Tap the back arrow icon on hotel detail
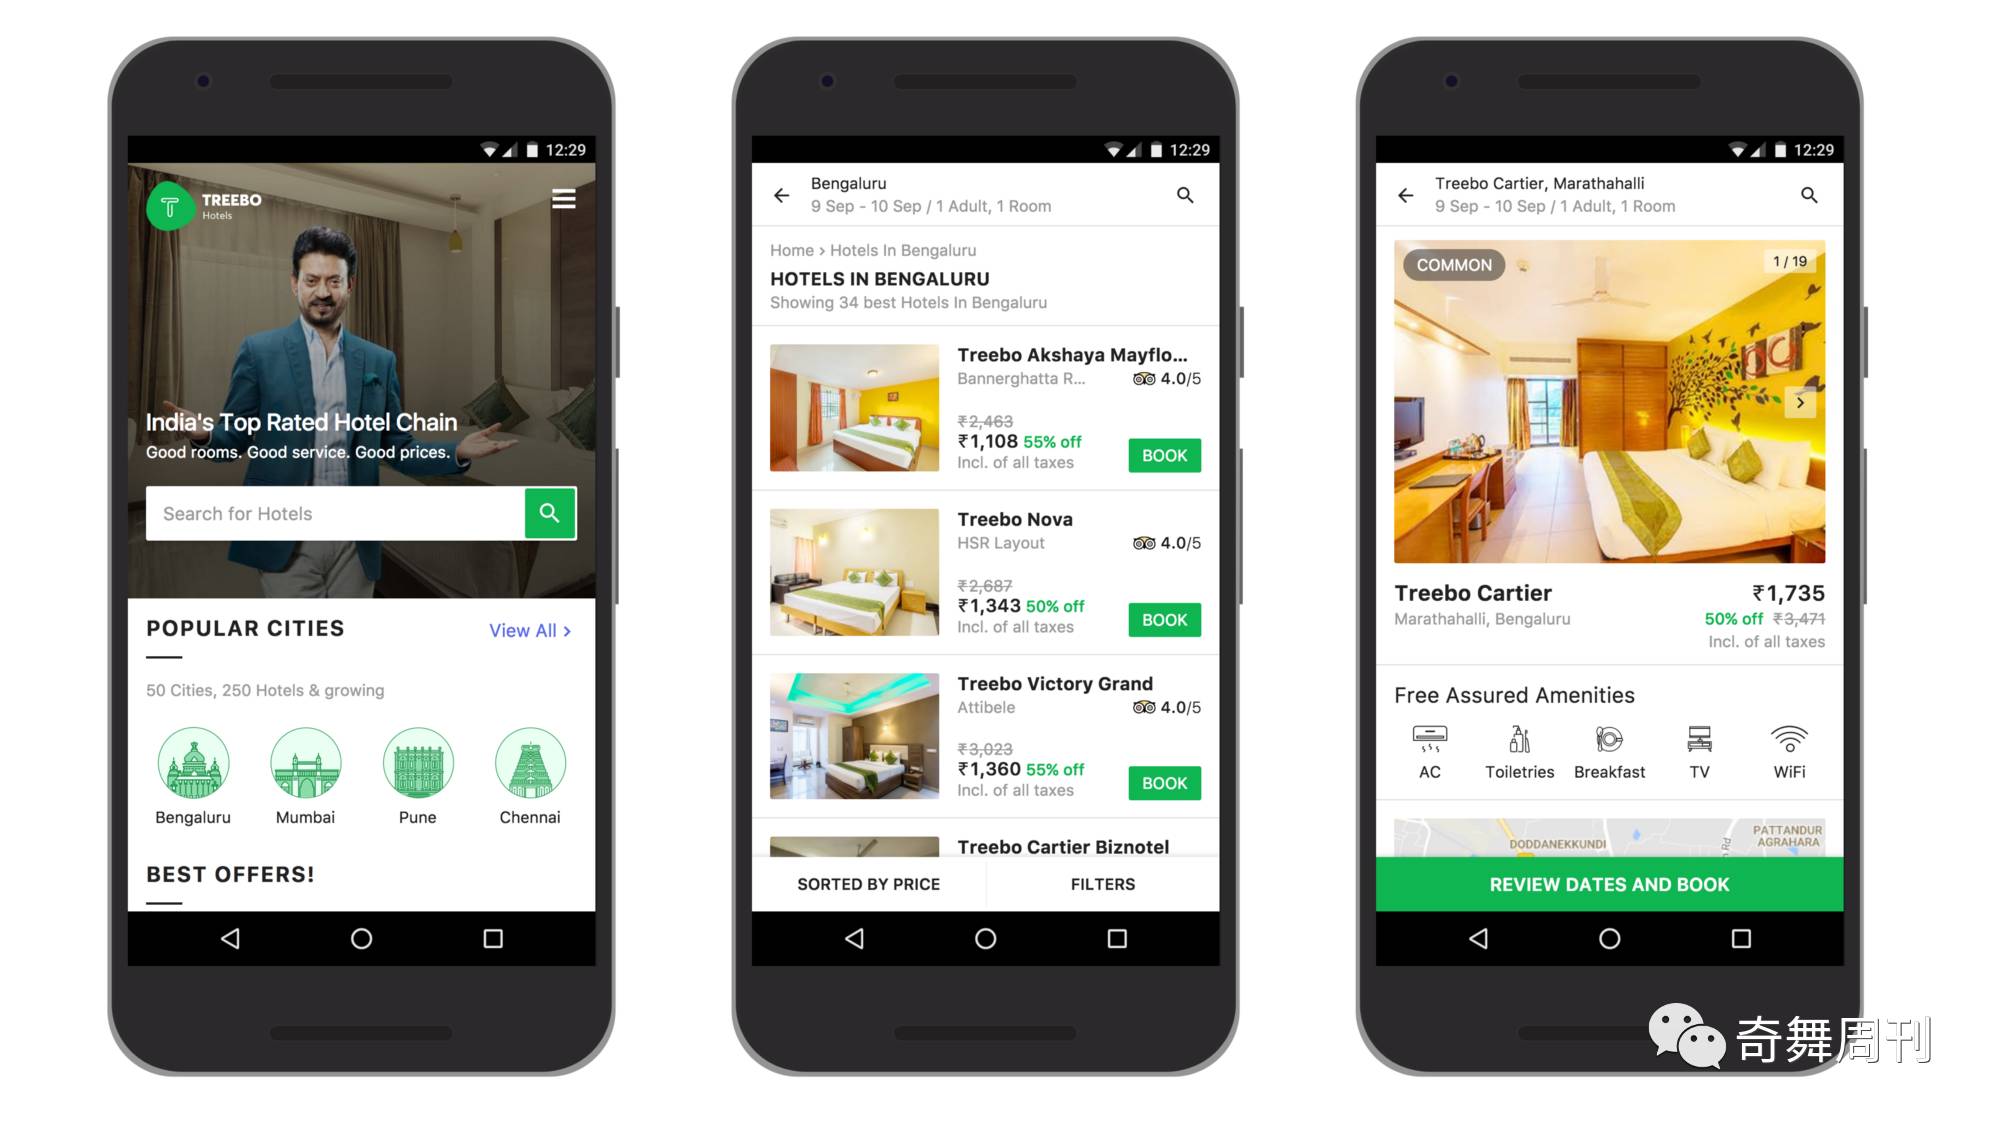This screenshot has height=1129, width=2000. pyautogui.click(x=1408, y=195)
